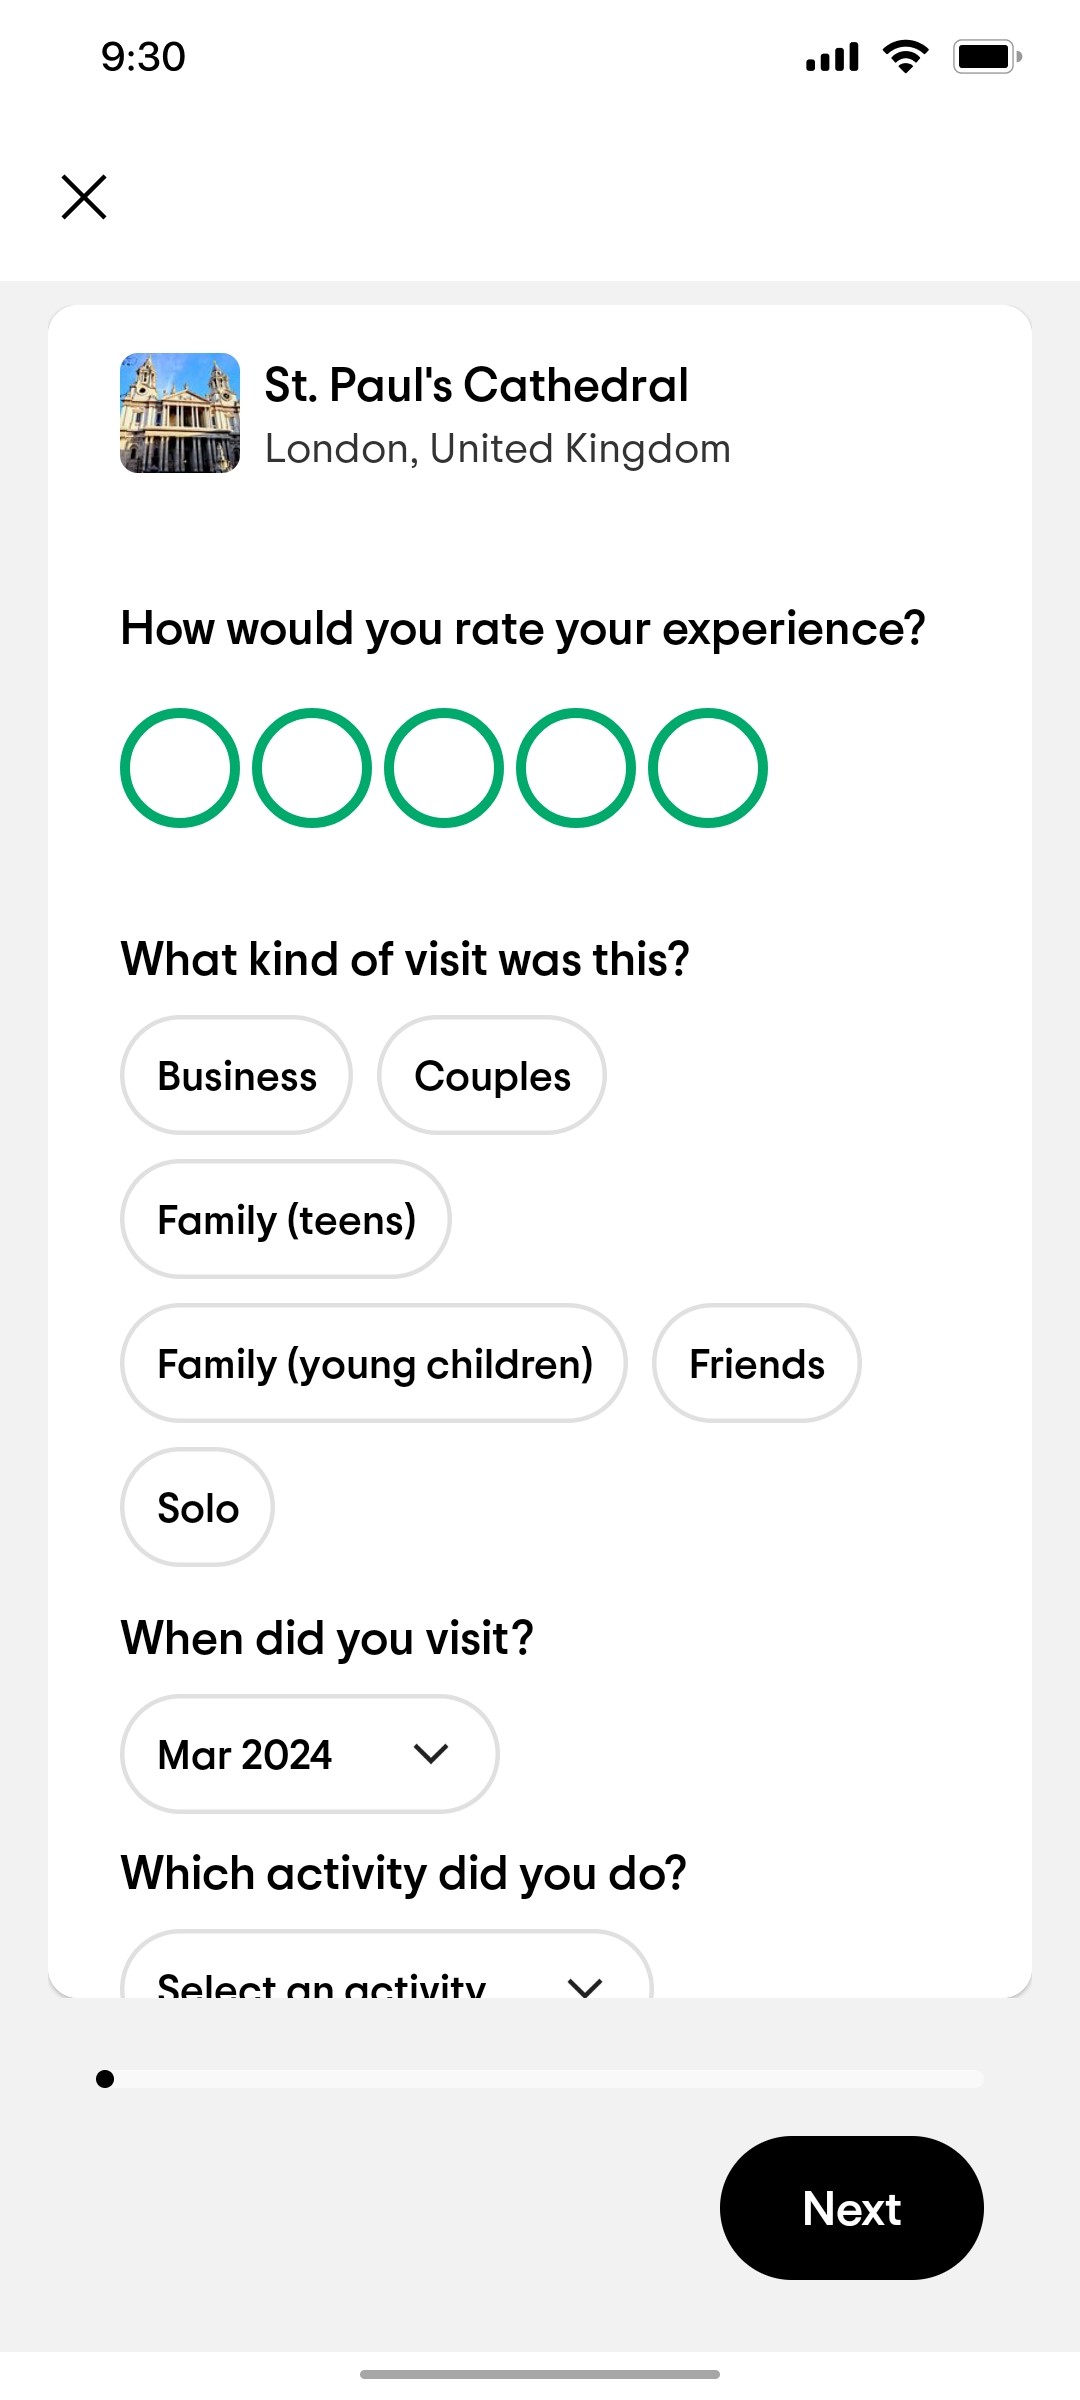
Task: Click the Wi-Fi icon in status bar
Action: (906, 57)
